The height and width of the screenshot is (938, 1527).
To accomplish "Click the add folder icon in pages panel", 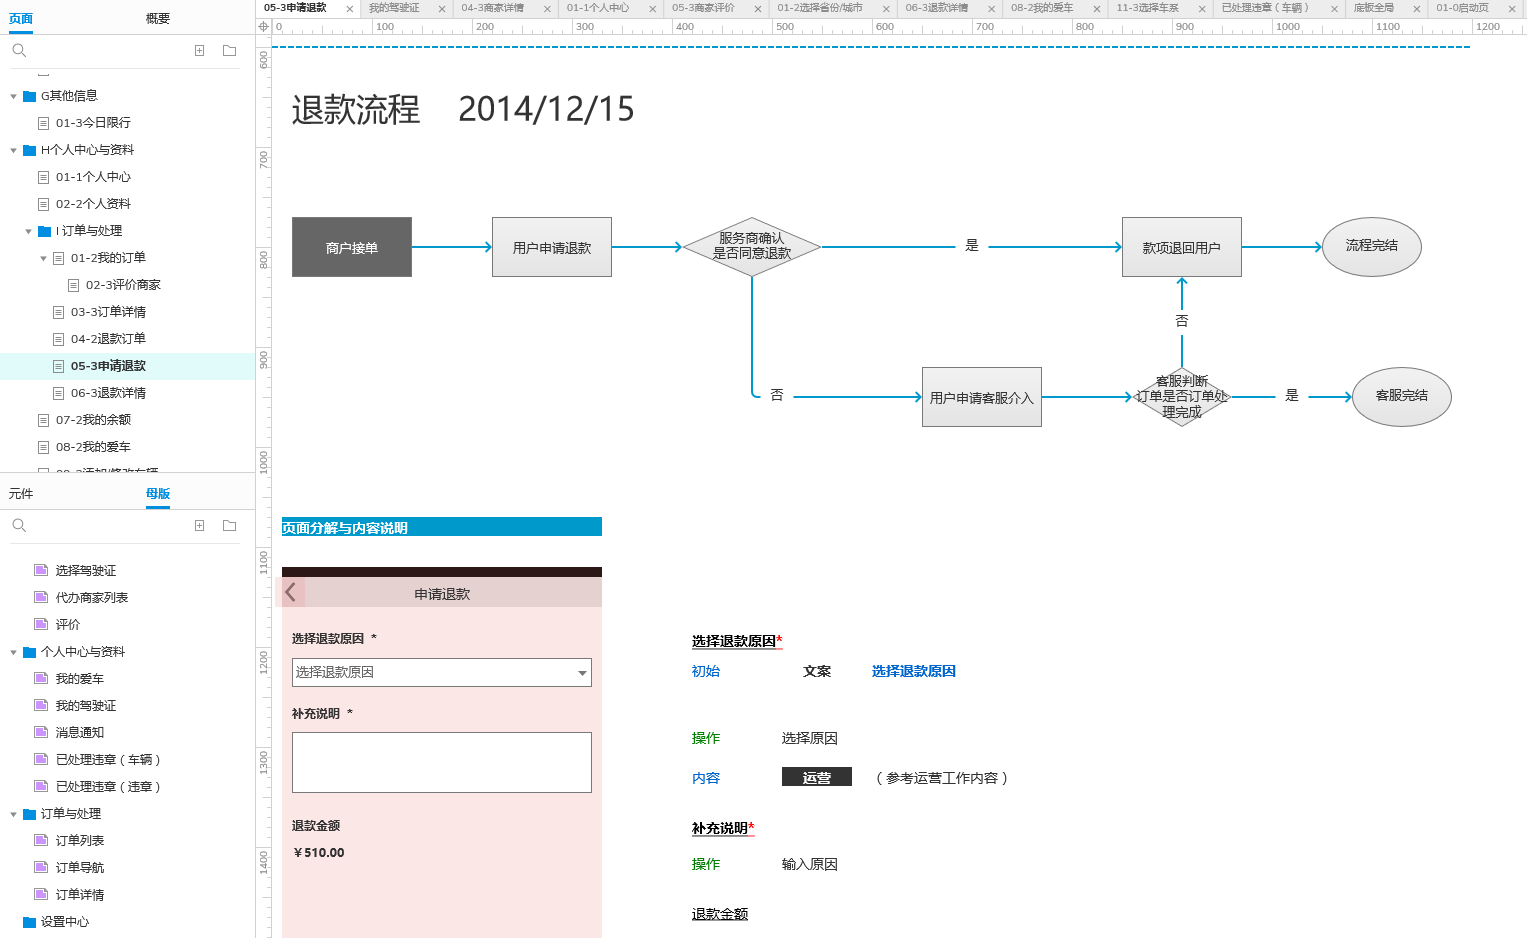I will point(229,50).
